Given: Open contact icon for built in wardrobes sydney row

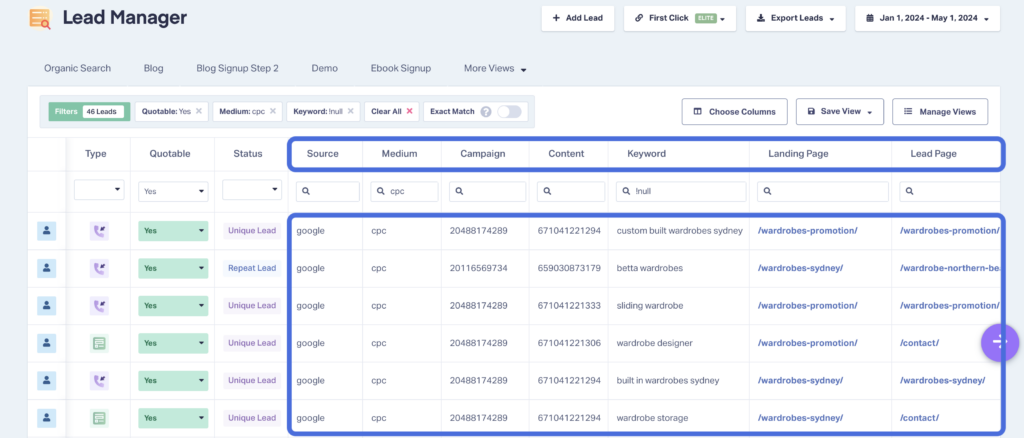Looking at the screenshot, I should click(46, 380).
